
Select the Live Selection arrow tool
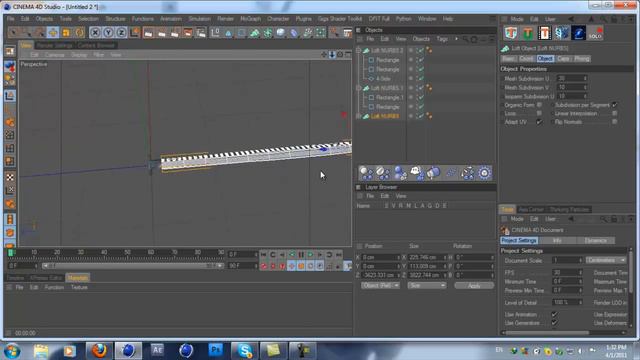(x=13, y=33)
